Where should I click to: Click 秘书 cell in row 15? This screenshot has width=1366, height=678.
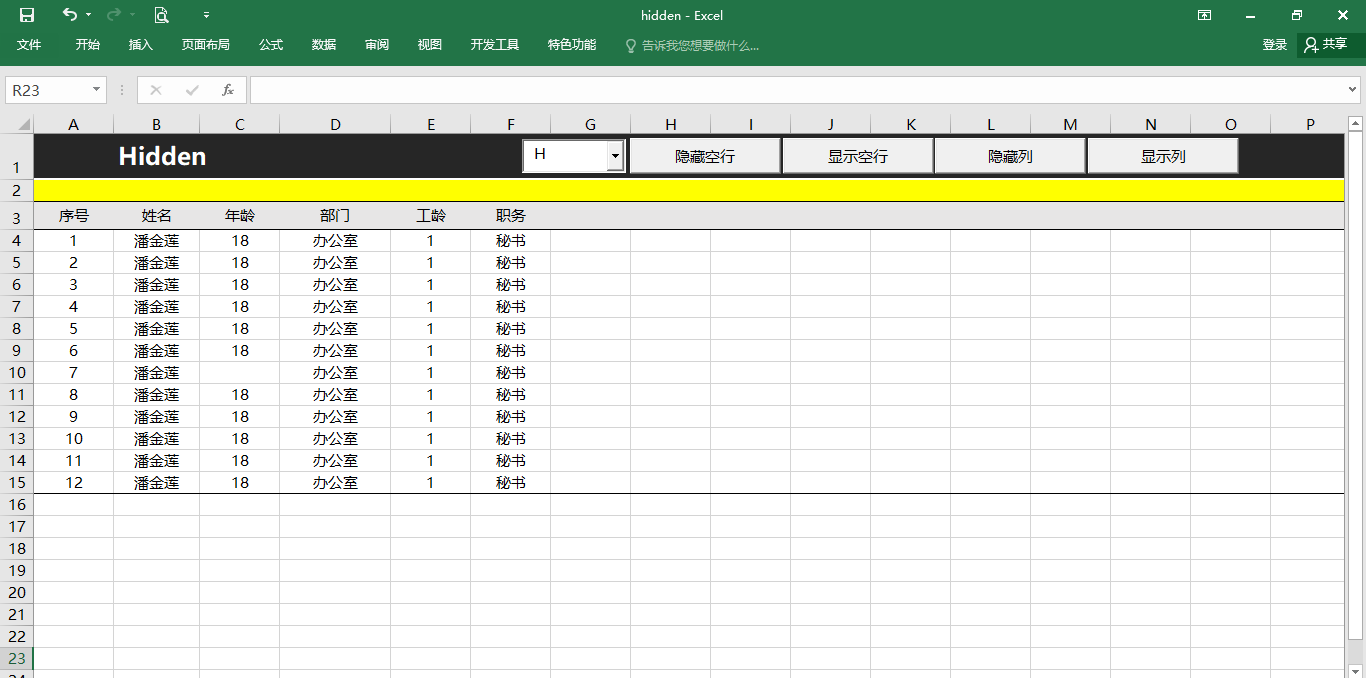(511, 483)
